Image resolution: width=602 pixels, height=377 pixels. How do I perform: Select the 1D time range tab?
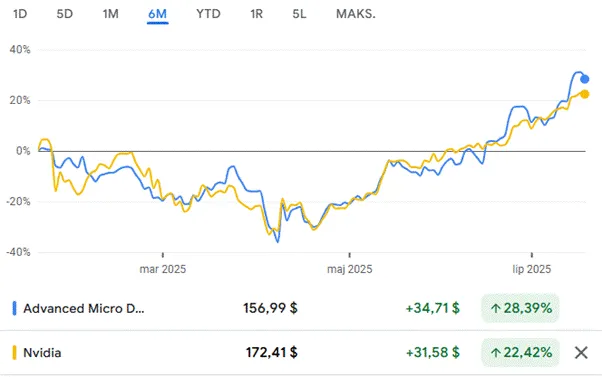[x=20, y=14]
